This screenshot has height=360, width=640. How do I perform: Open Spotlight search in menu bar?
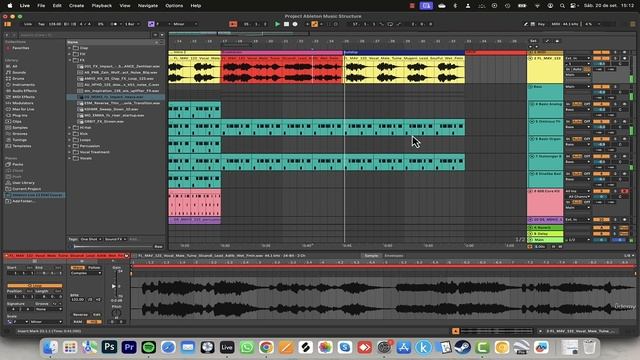562,6
